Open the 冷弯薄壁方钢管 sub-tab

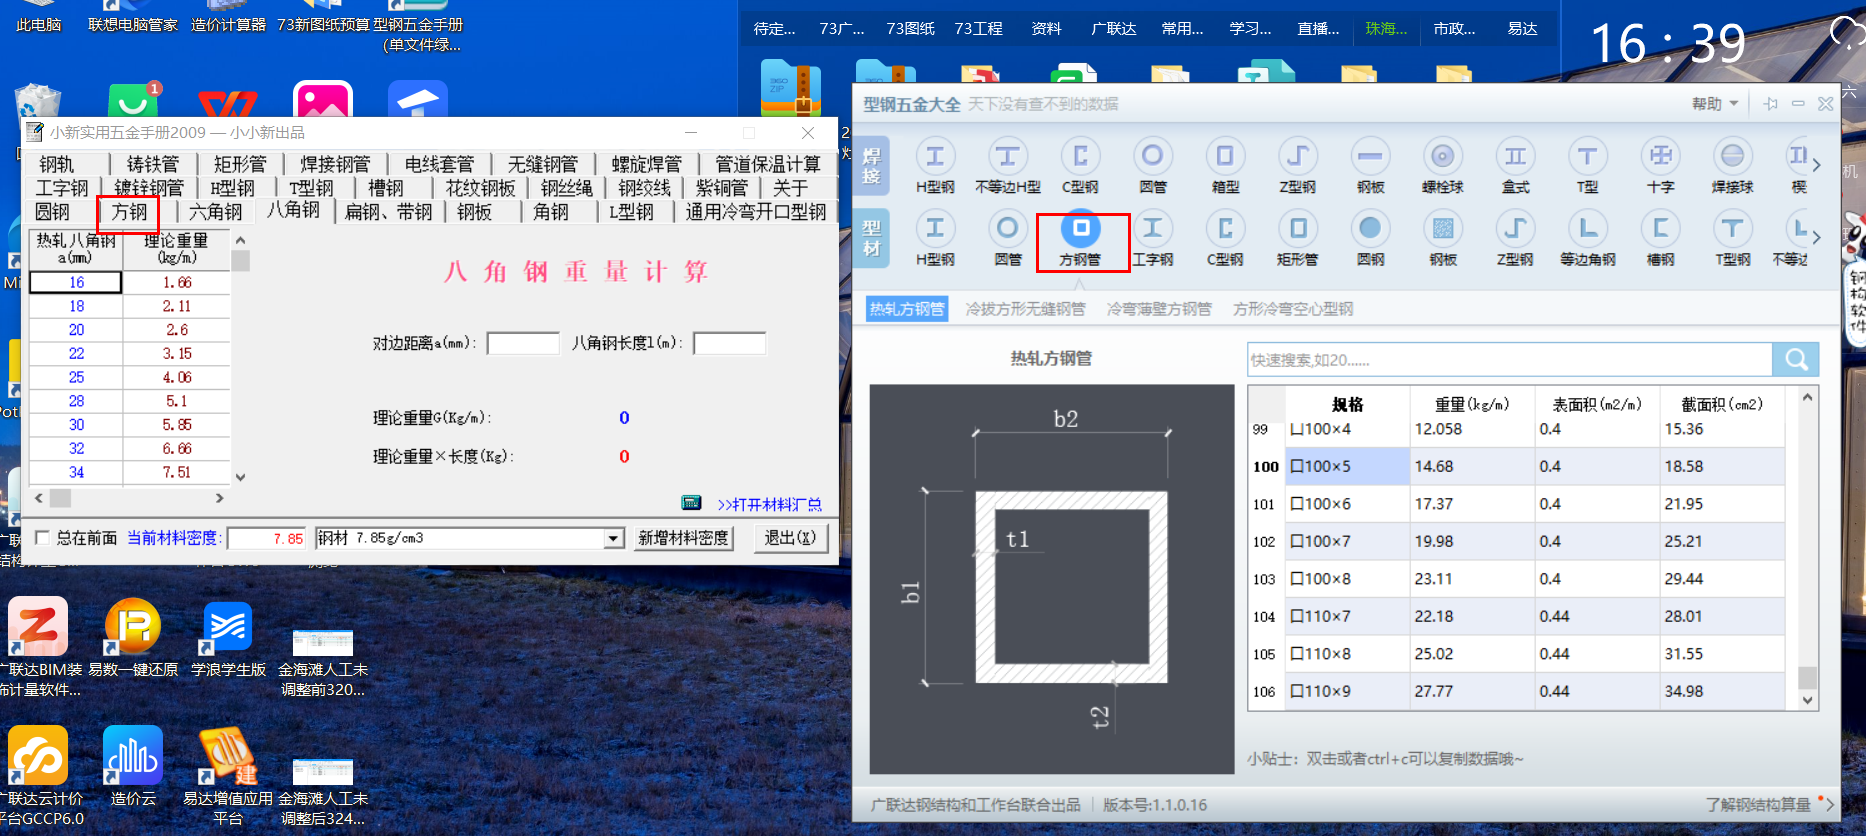pos(1159,309)
